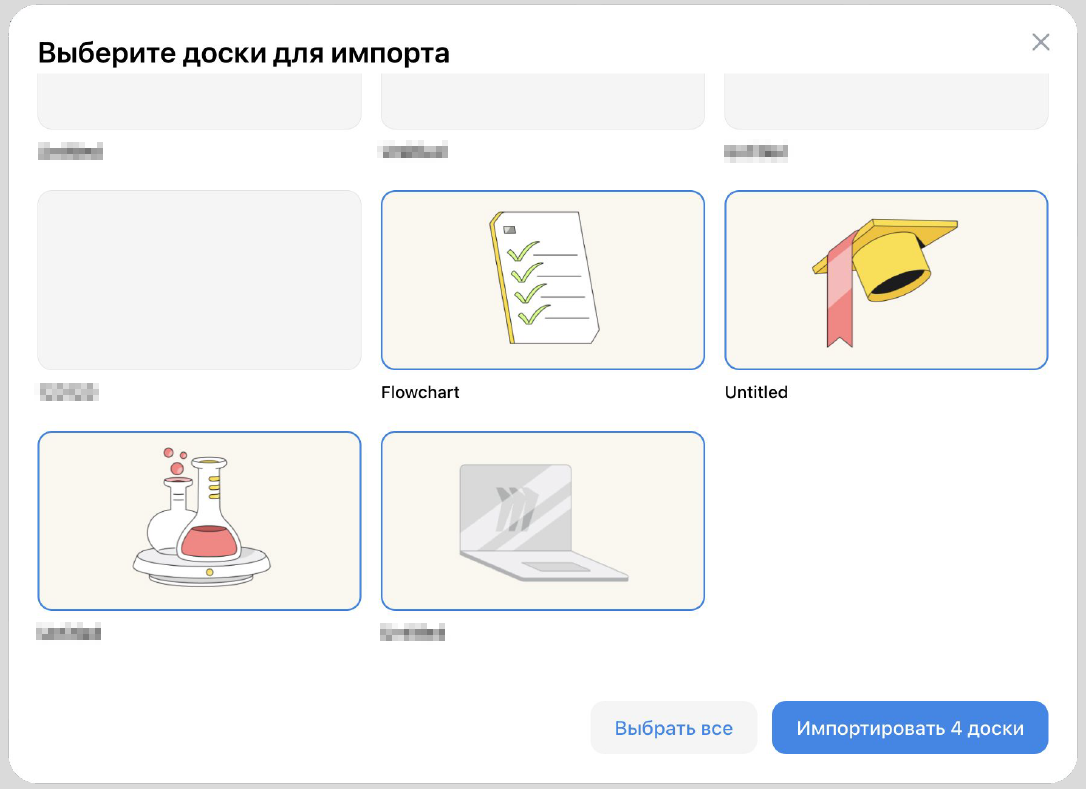Click the blurred name under the empty gray board
This screenshot has height=789, width=1086.
[69, 392]
